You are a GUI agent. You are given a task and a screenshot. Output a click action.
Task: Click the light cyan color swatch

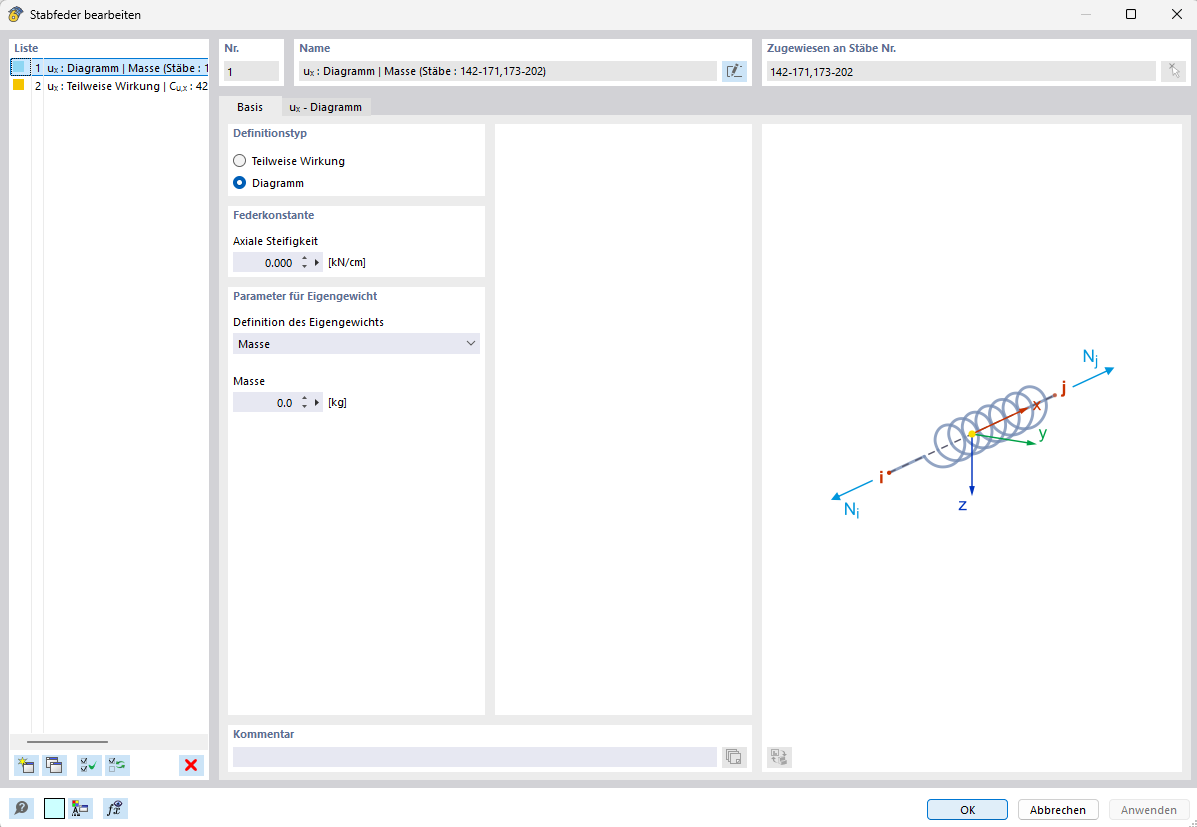click(54, 809)
